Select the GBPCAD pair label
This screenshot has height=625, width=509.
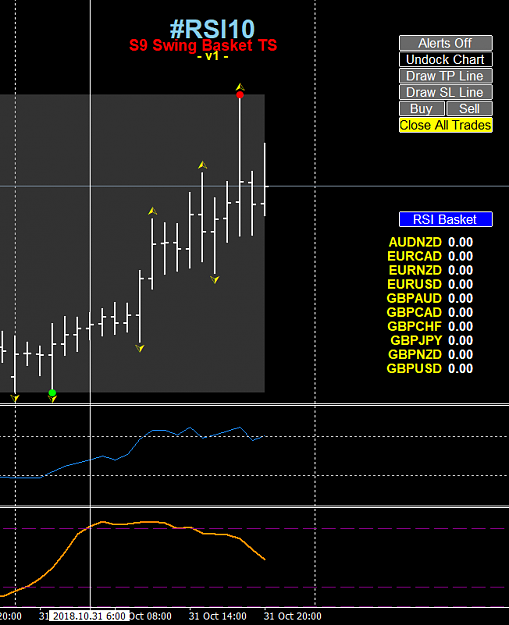[414, 312]
